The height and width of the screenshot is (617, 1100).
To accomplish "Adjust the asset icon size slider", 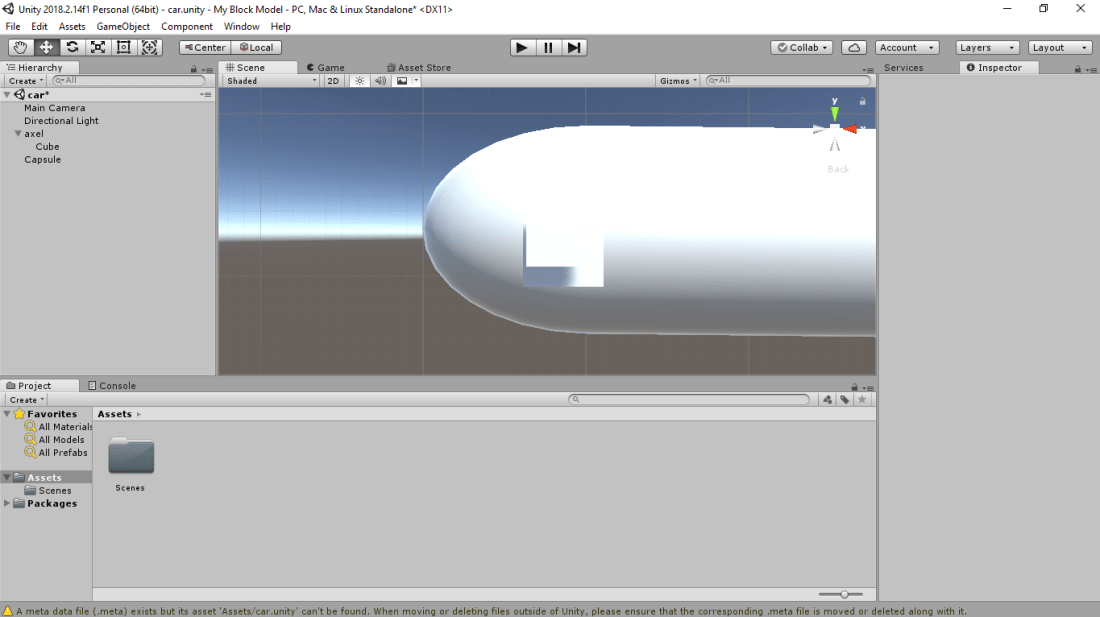I will (844, 594).
